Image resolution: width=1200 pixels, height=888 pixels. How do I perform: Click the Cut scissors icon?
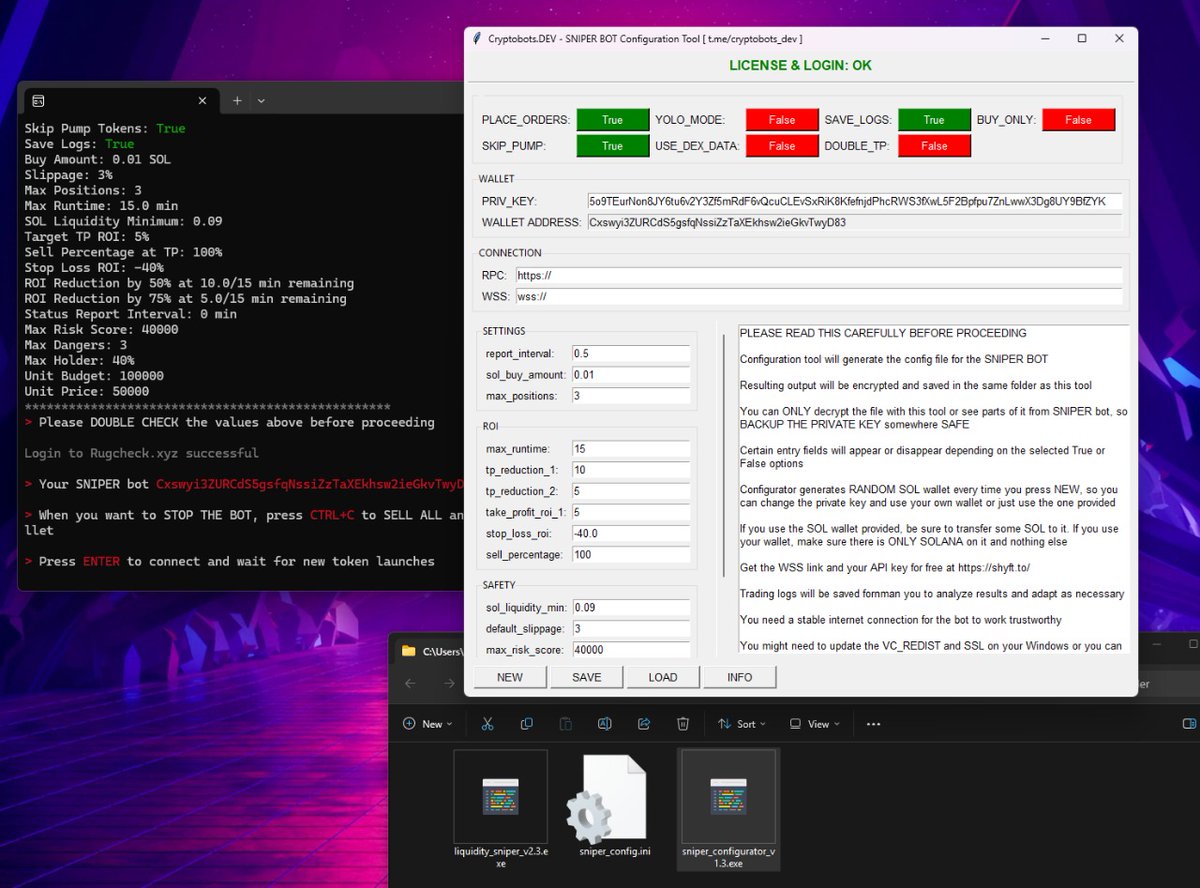point(487,724)
